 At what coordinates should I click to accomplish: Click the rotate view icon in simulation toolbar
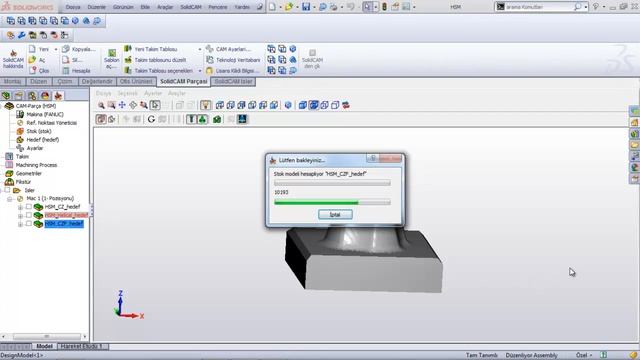pyautogui.click(x=133, y=105)
